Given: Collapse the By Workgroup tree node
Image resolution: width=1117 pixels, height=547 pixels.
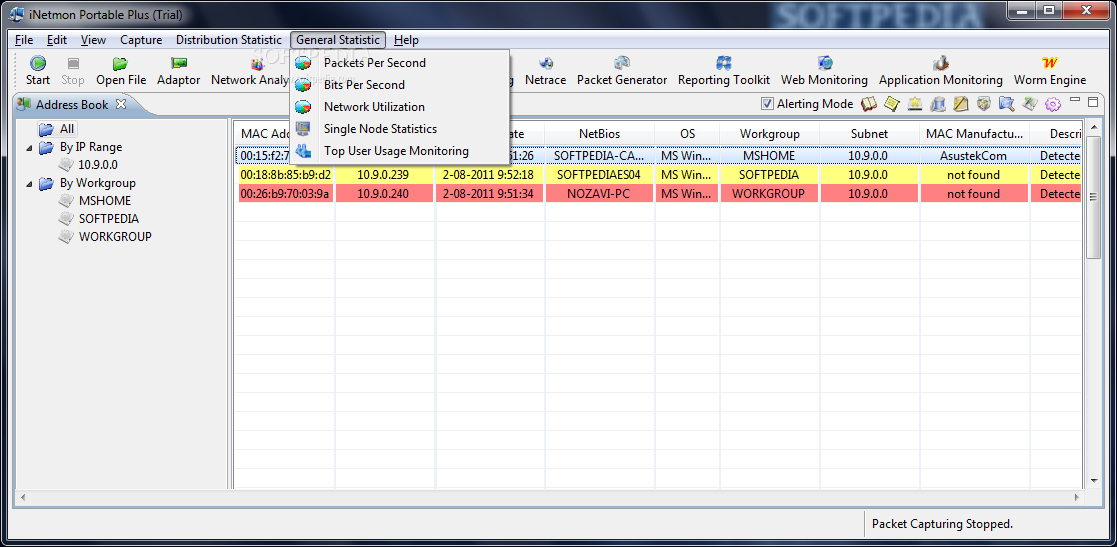Looking at the screenshot, I should point(29,184).
